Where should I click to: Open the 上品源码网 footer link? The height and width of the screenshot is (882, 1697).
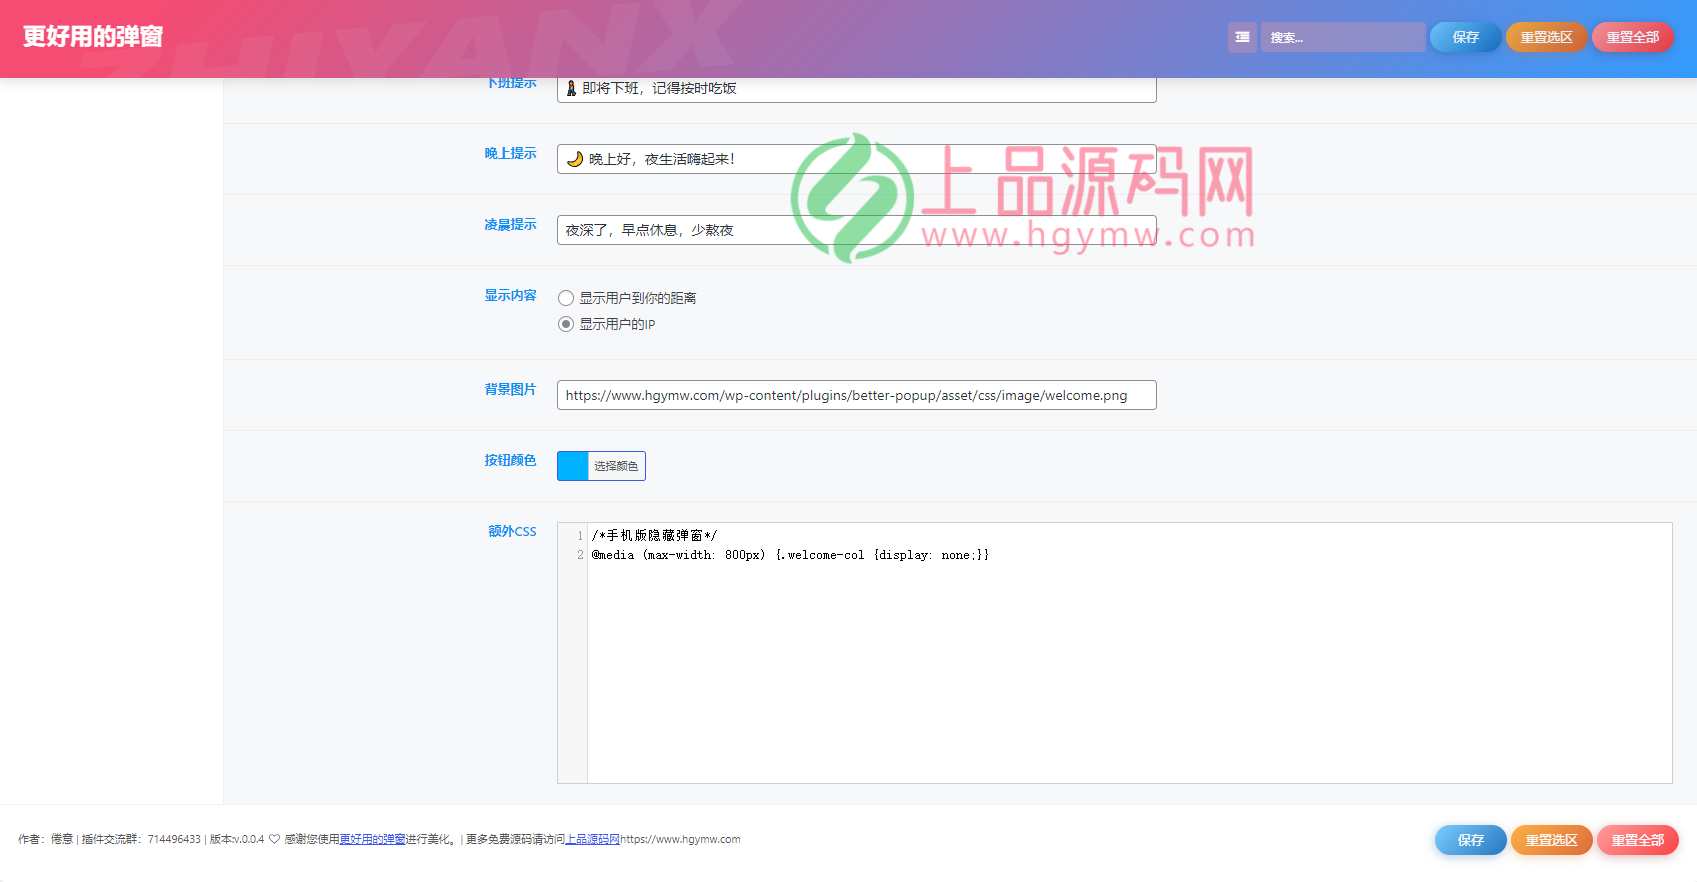[x=592, y=839]
